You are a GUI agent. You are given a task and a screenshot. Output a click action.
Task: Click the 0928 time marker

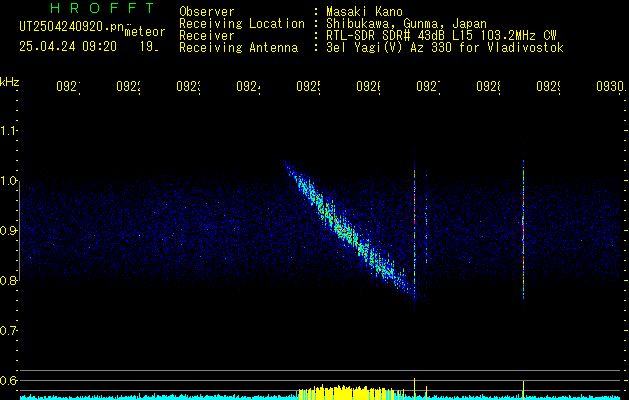488,87
